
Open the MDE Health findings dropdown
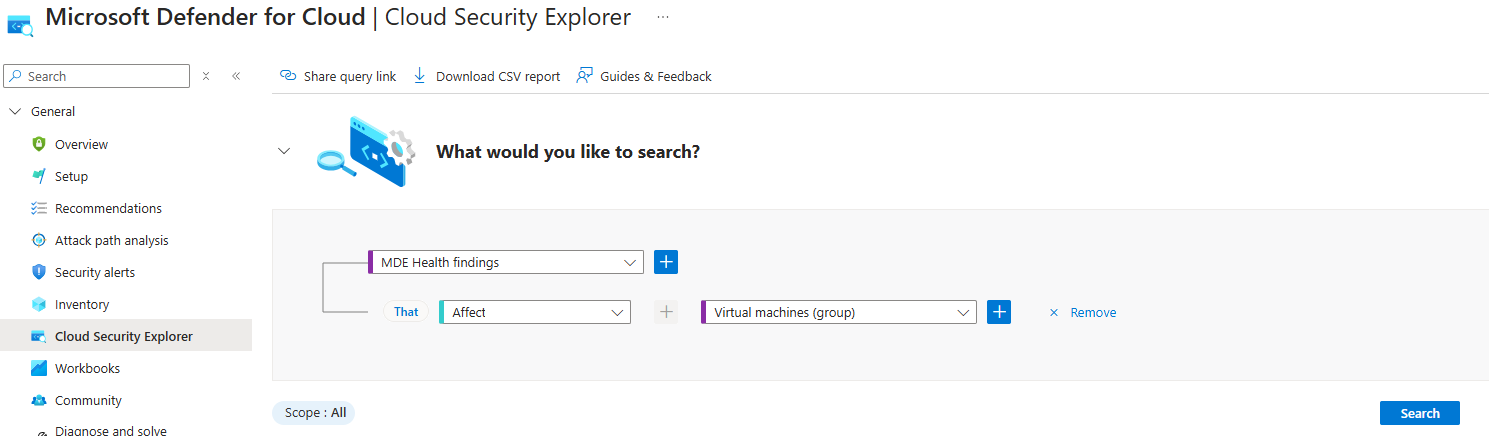pyautogui.click(x=506, y=262)
